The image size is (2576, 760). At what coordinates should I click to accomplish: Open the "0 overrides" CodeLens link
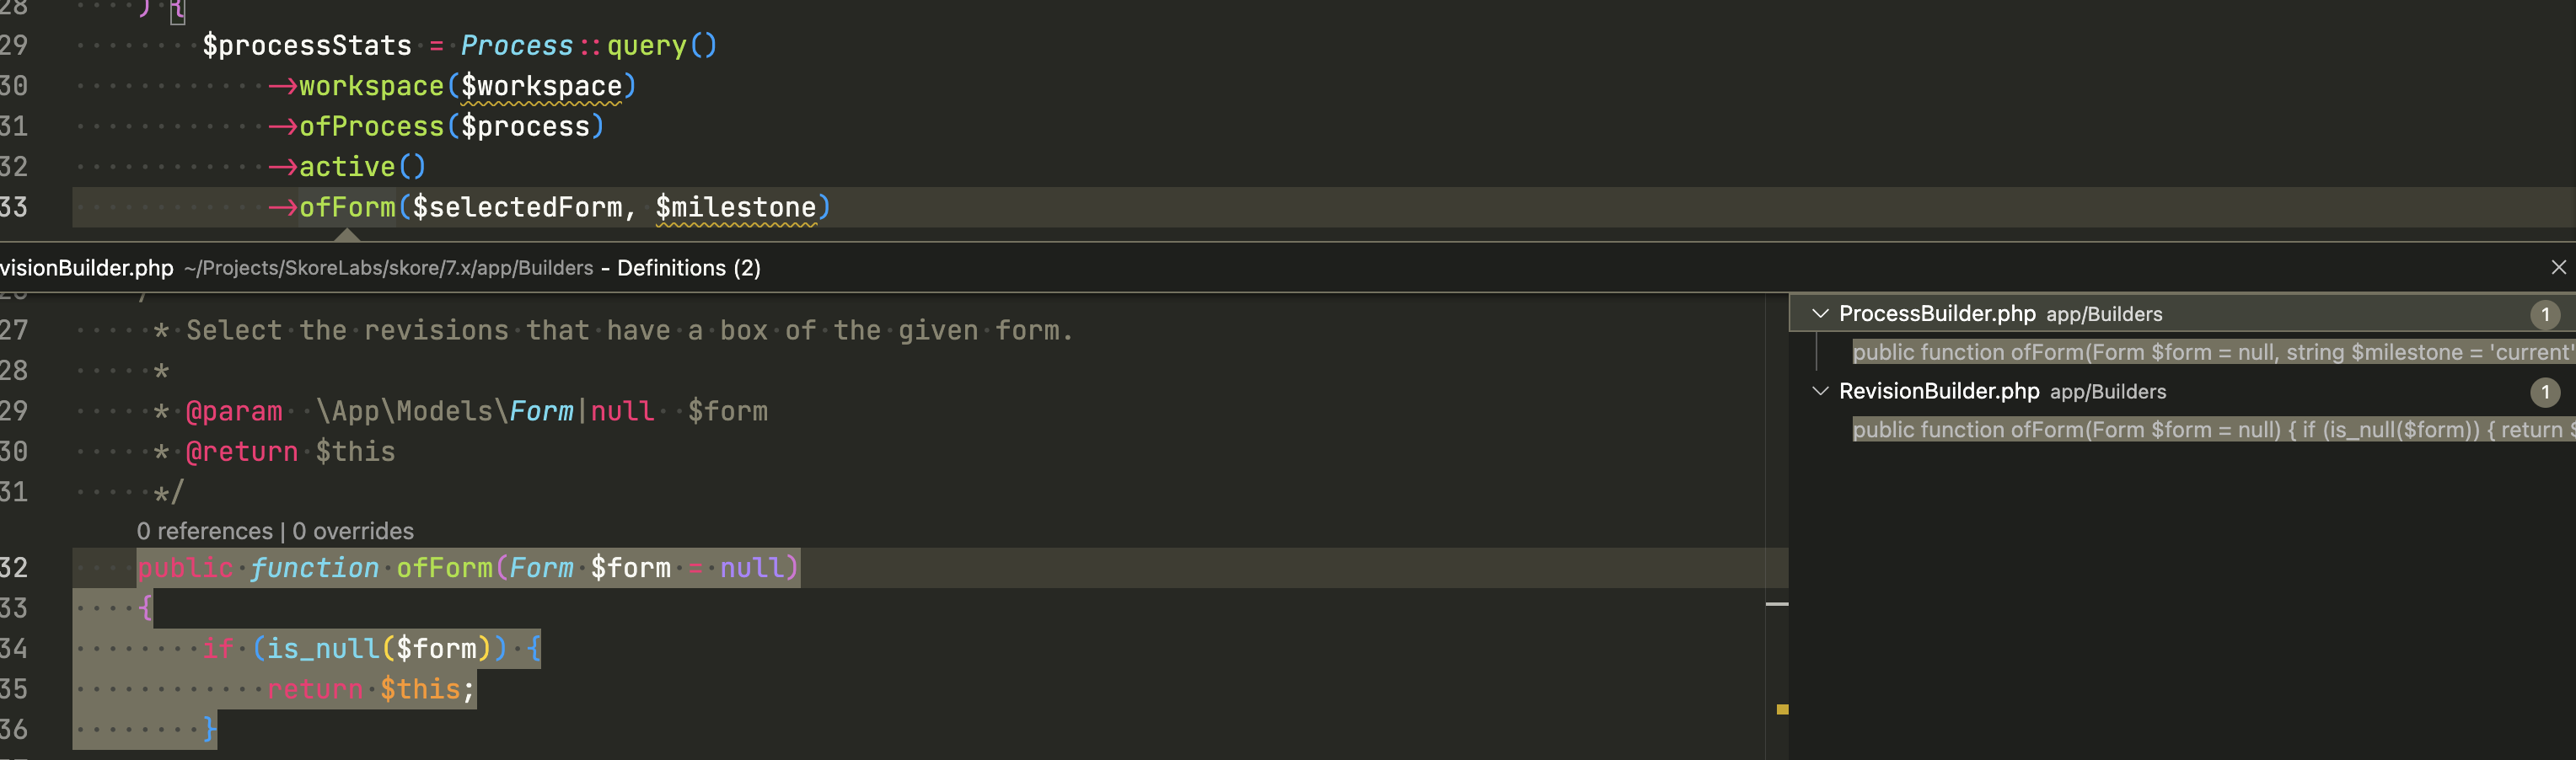(352, 531)
